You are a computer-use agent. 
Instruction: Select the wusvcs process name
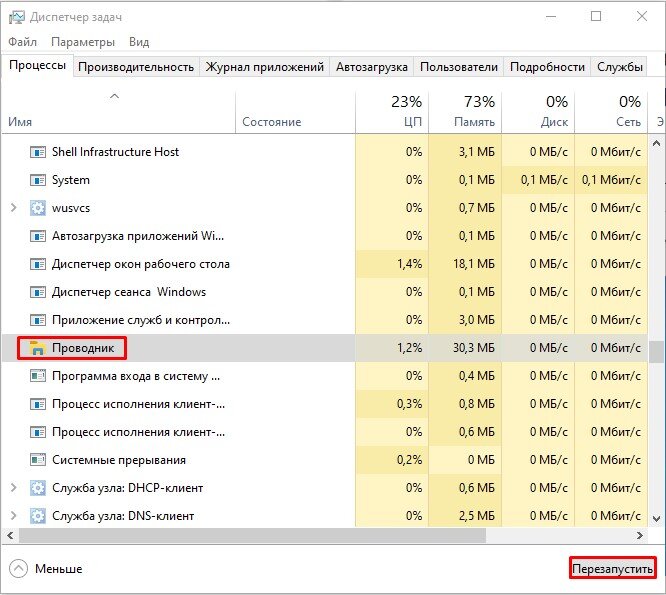(71, 208)
